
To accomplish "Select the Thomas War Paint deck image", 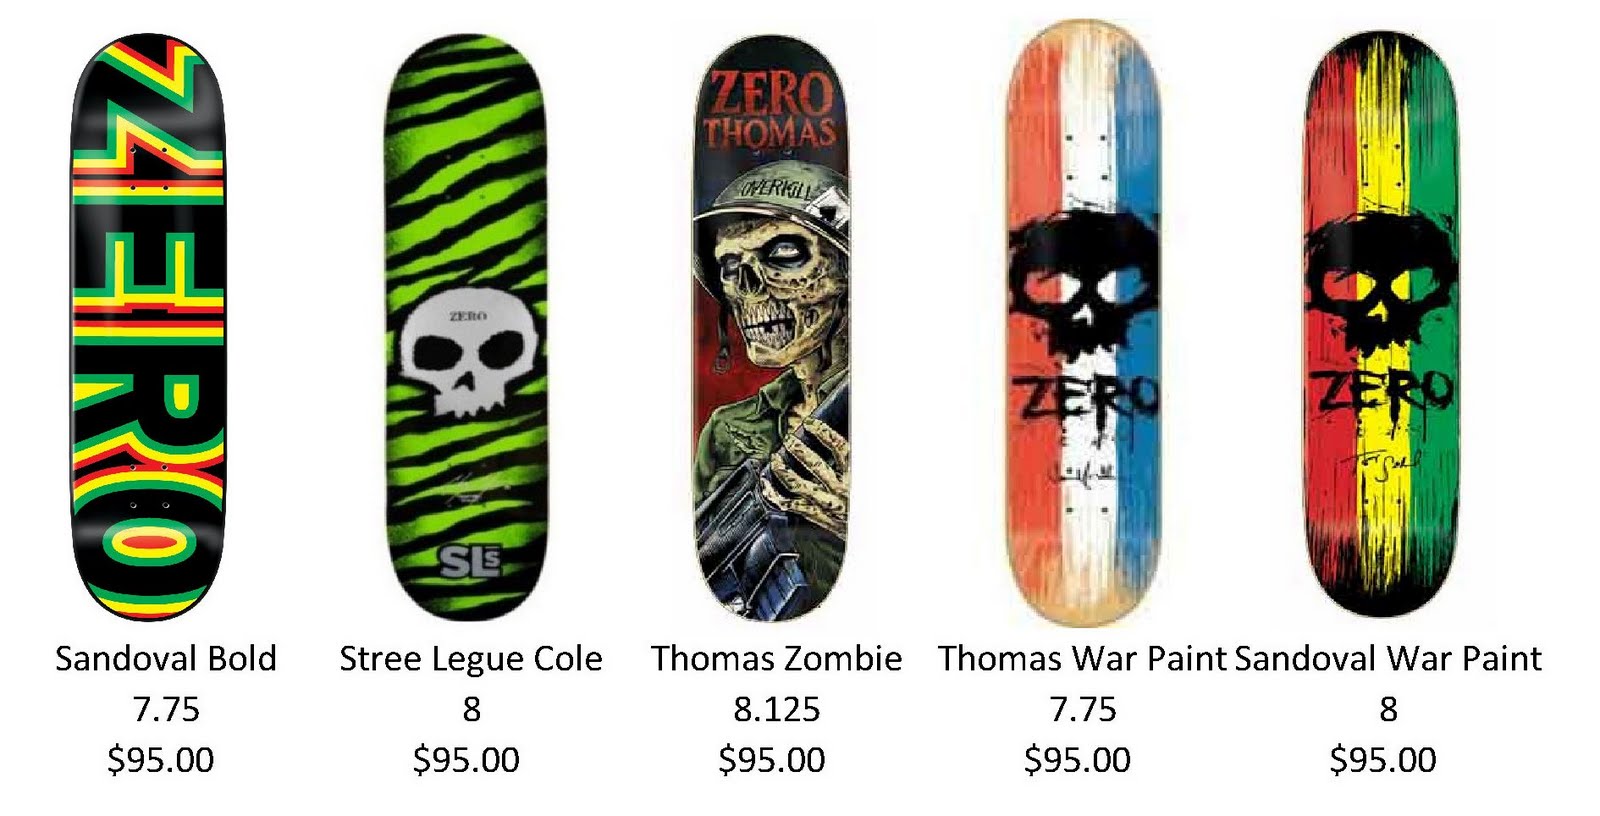I will [x=1084, y=323].
